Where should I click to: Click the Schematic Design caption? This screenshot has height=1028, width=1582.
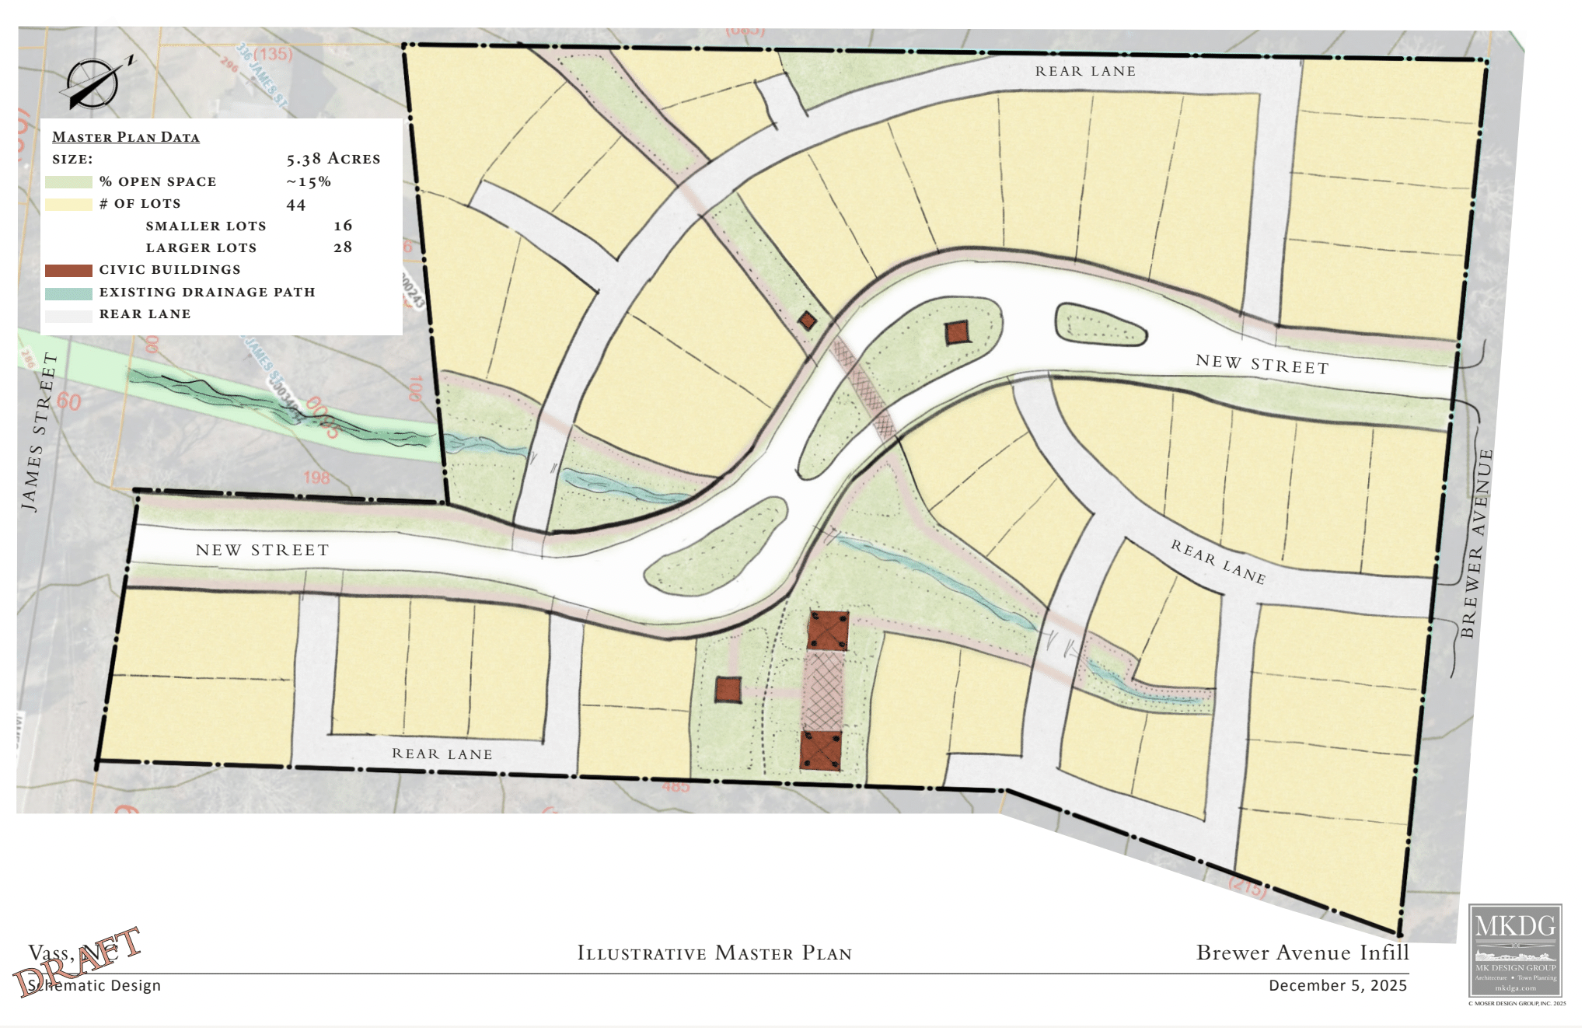(95, 985)
